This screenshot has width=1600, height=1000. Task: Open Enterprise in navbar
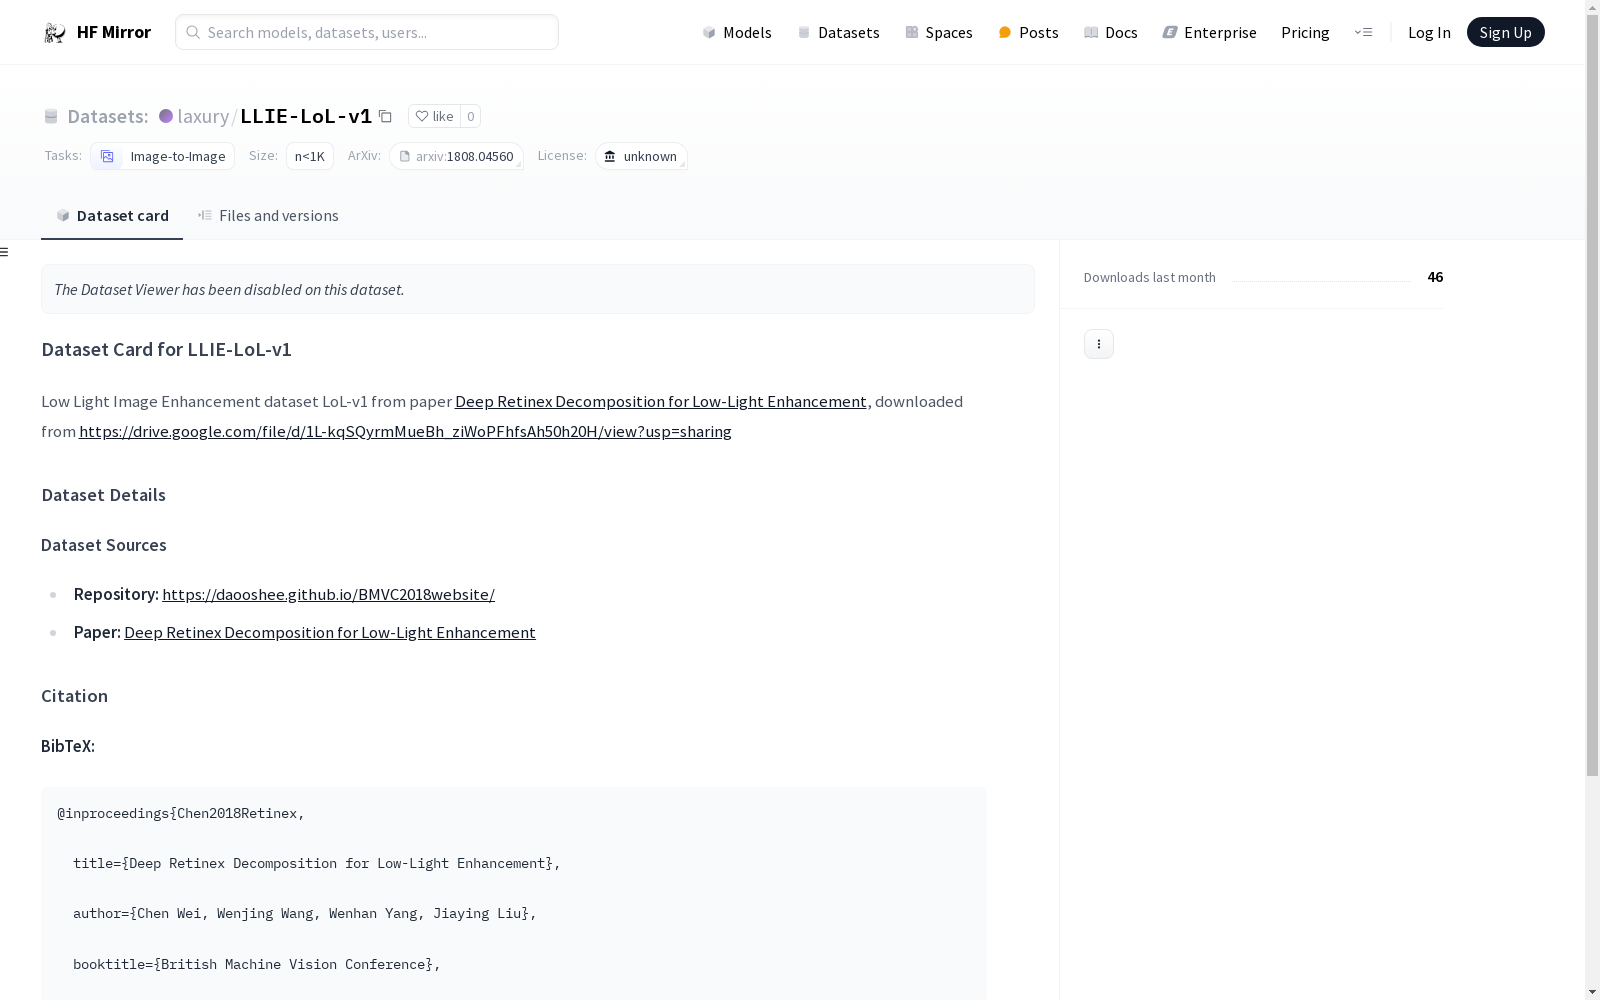pos(1209,32)
